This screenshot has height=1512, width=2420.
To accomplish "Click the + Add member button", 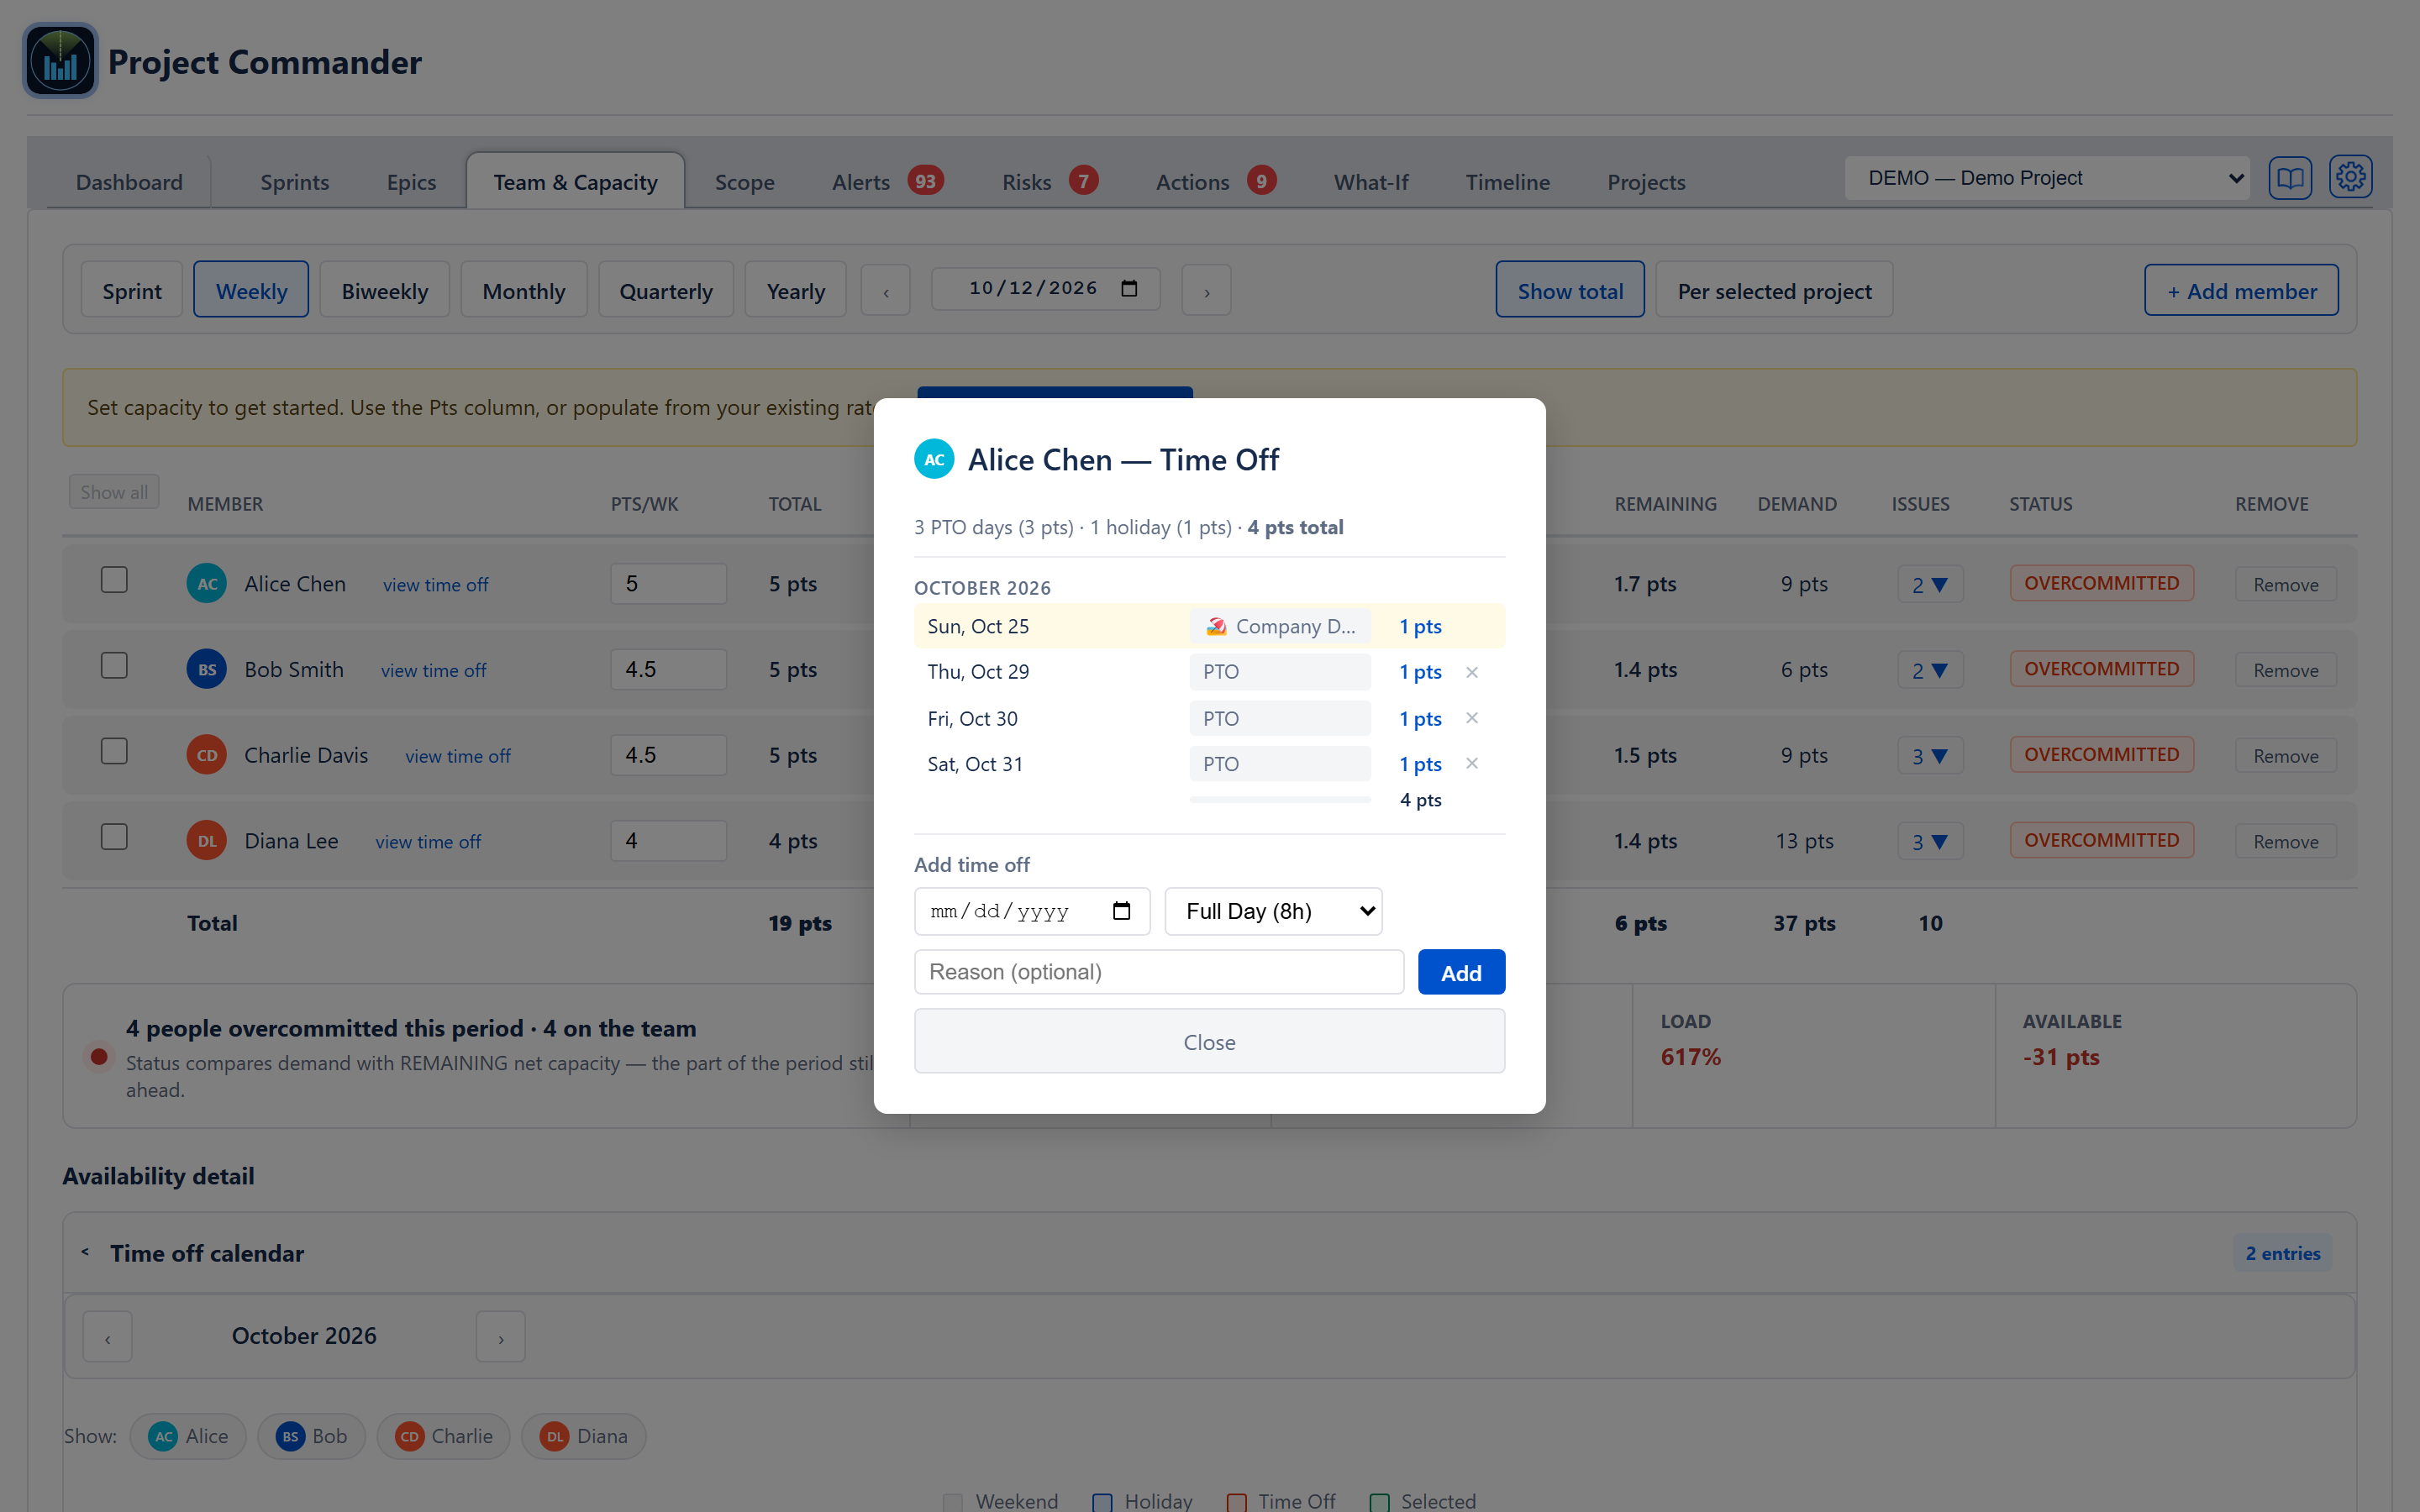I will click(2241, 290).
